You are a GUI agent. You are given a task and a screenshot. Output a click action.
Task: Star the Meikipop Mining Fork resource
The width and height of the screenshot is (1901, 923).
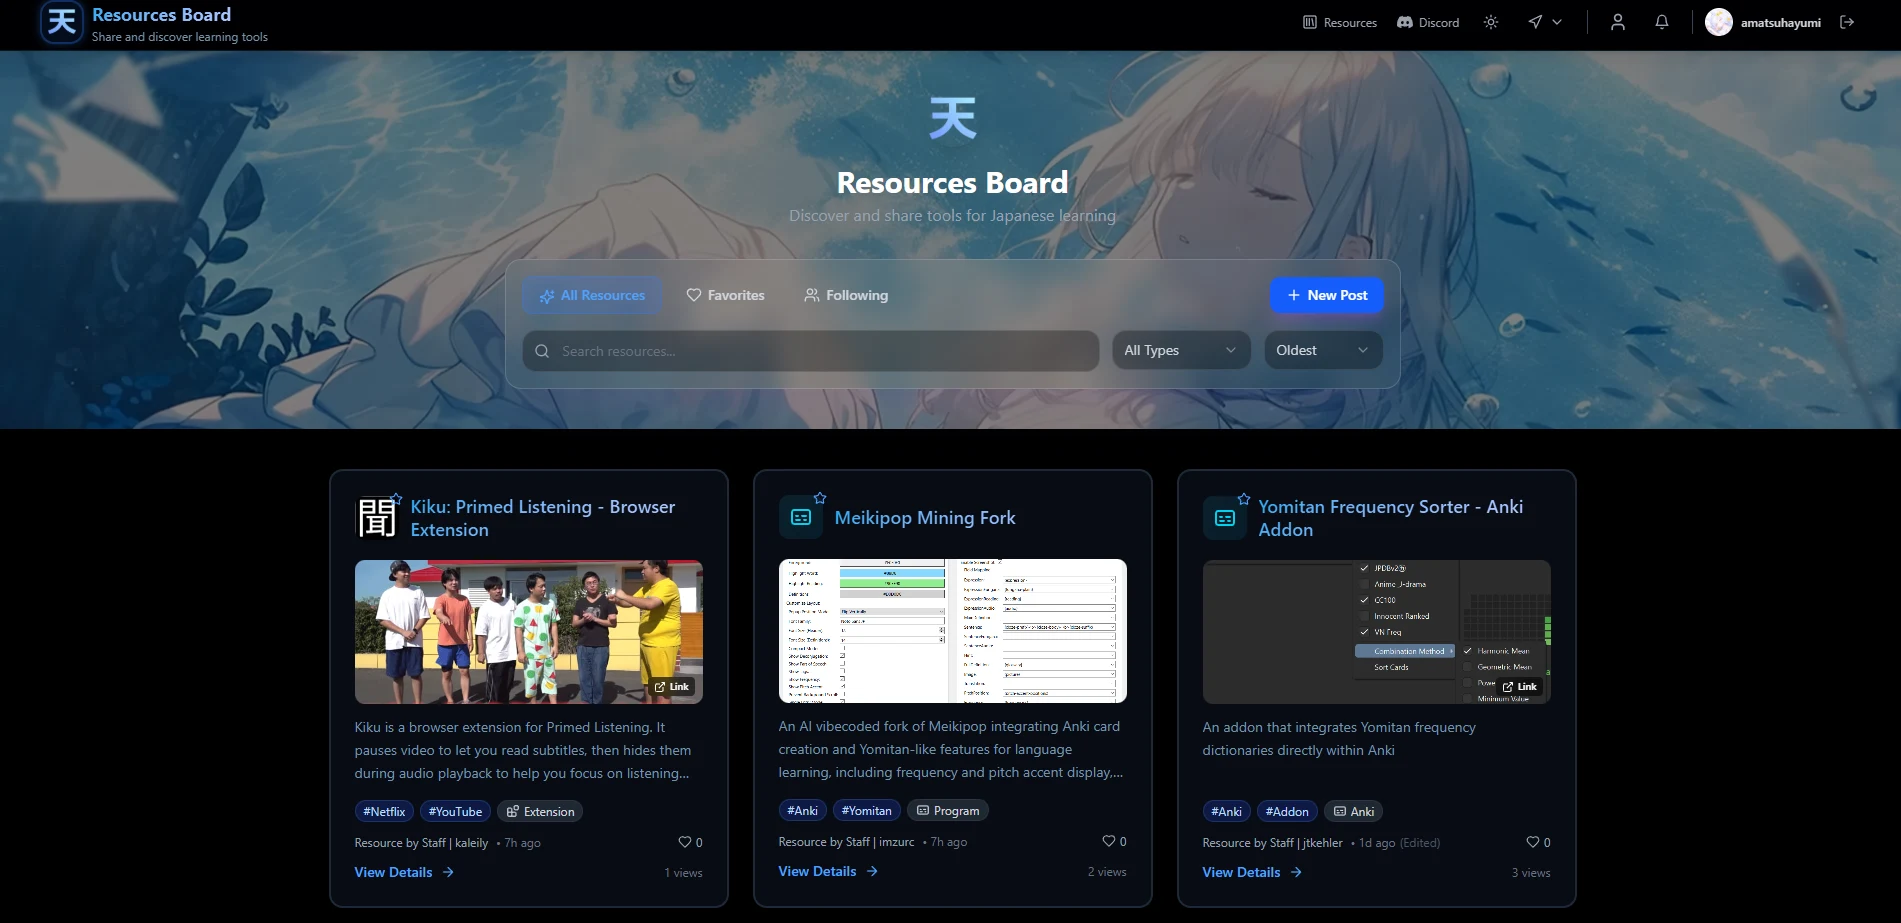pos(820,498)
